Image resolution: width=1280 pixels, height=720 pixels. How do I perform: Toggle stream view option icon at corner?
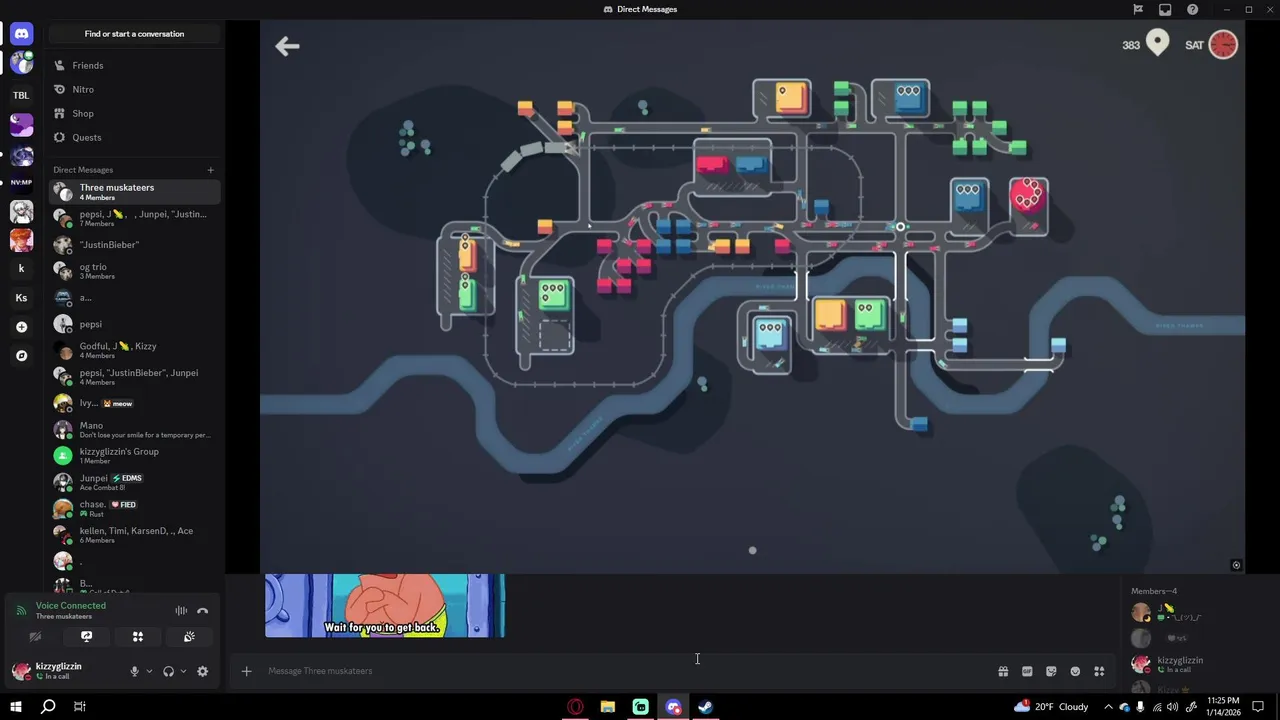(x=1236, y=565)
